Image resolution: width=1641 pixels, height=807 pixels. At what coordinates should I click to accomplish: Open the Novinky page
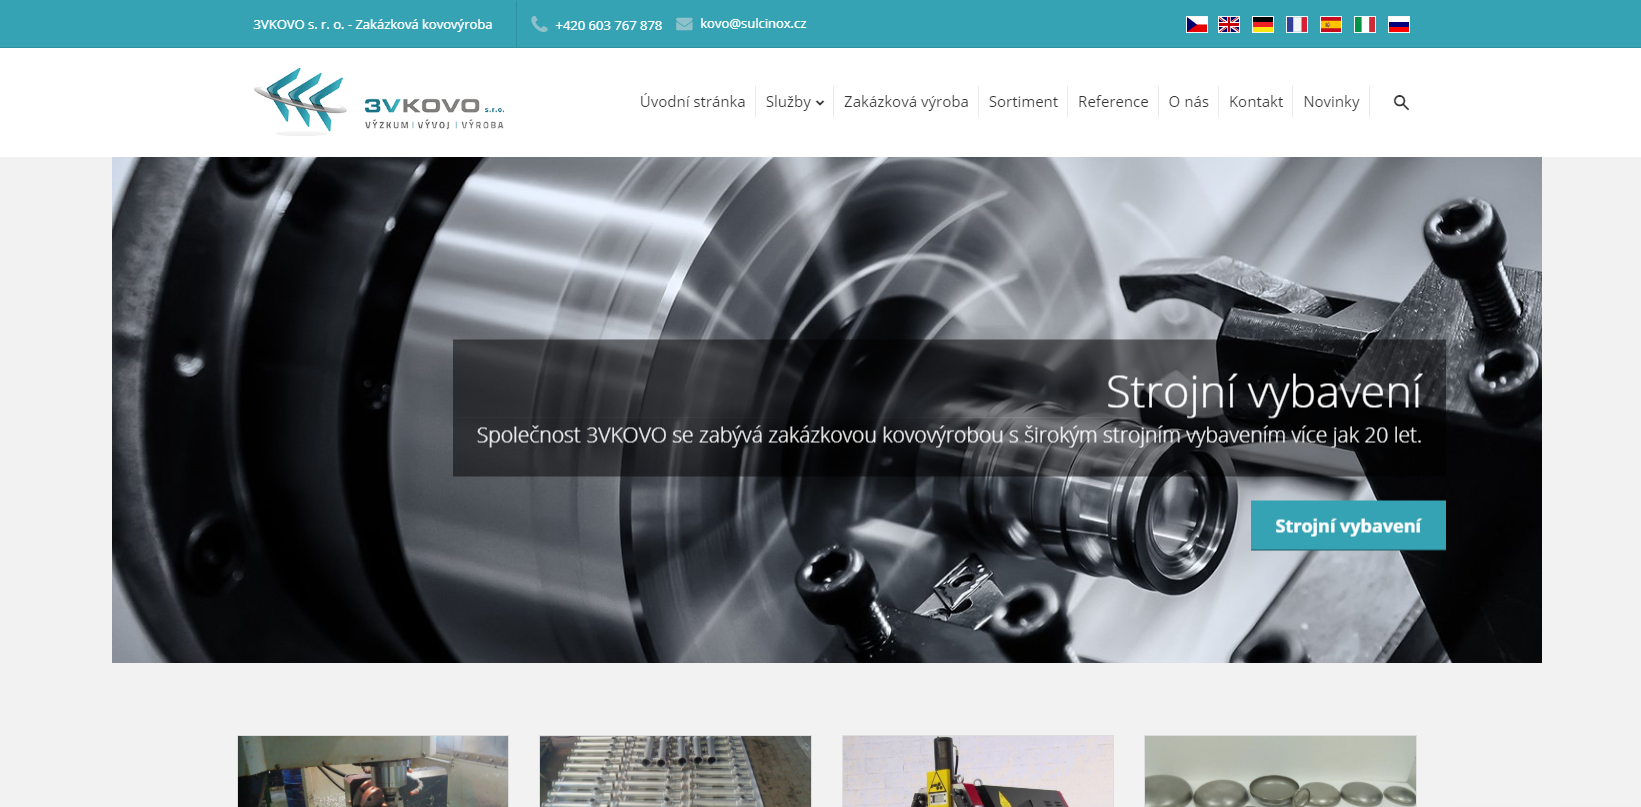pos(1331,102)
